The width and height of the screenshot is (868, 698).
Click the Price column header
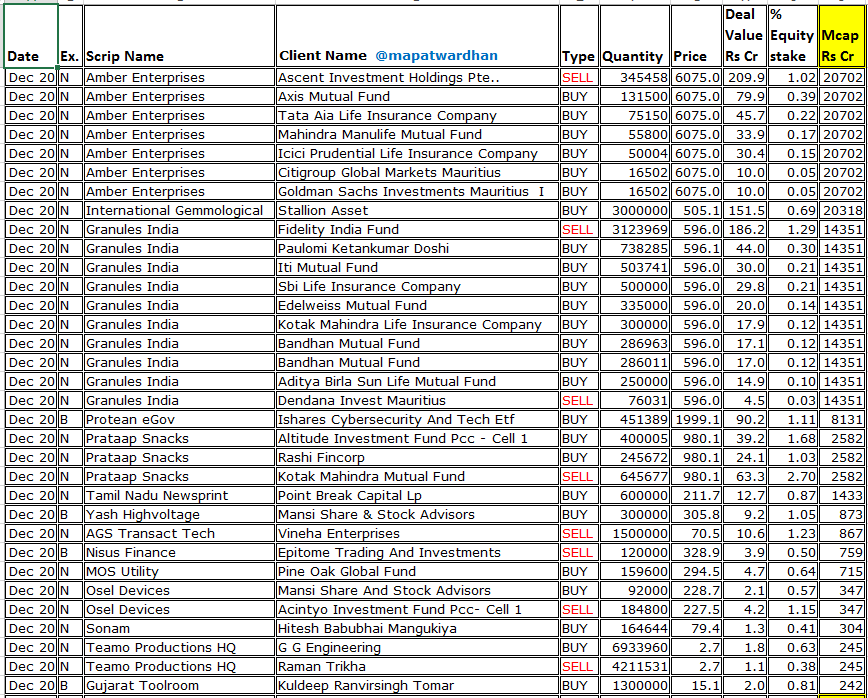(696, 36)
